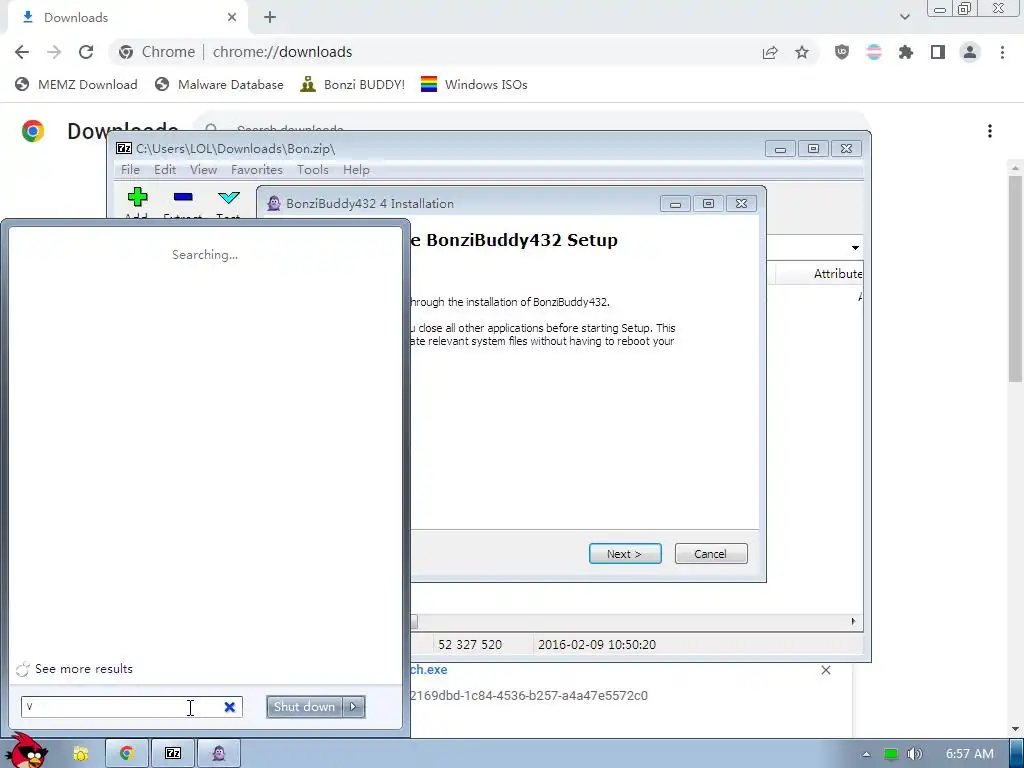1024x768 pixels.
Task: Open the file explorer taskbar icon
Action: [x=80, y=754]
